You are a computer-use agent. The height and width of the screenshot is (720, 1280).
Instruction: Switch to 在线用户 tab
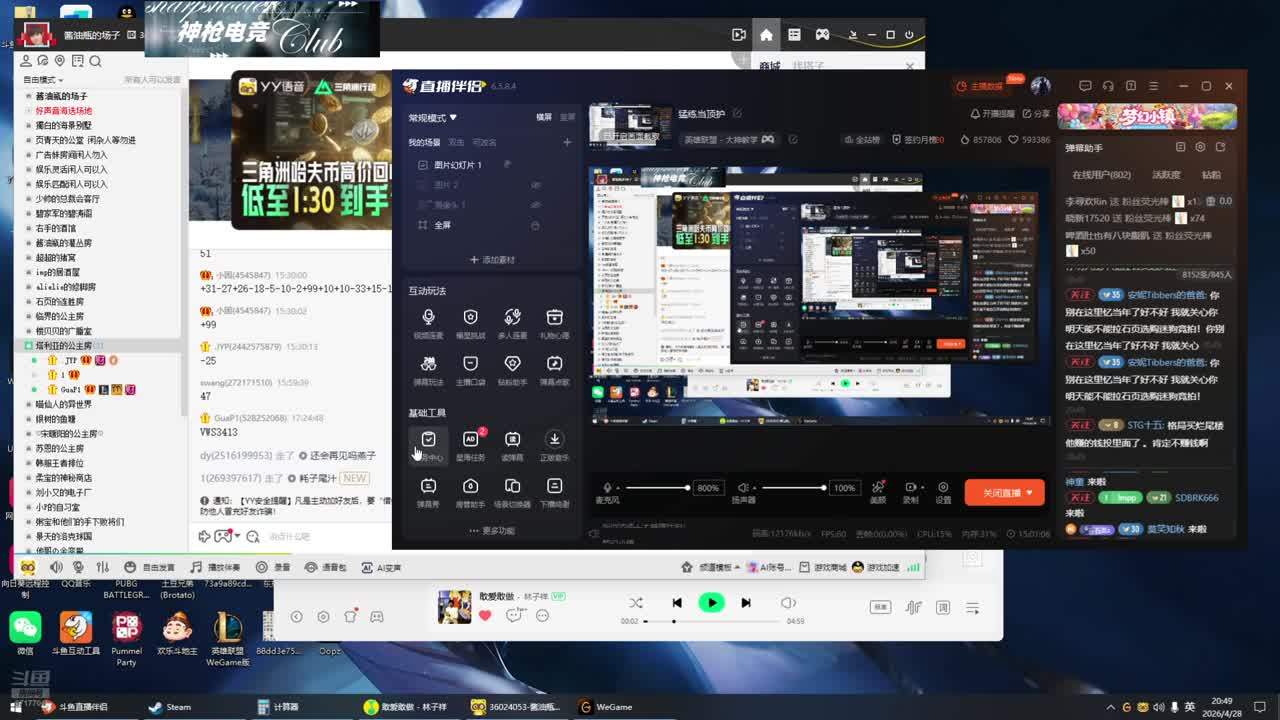tap(1101, 175)
